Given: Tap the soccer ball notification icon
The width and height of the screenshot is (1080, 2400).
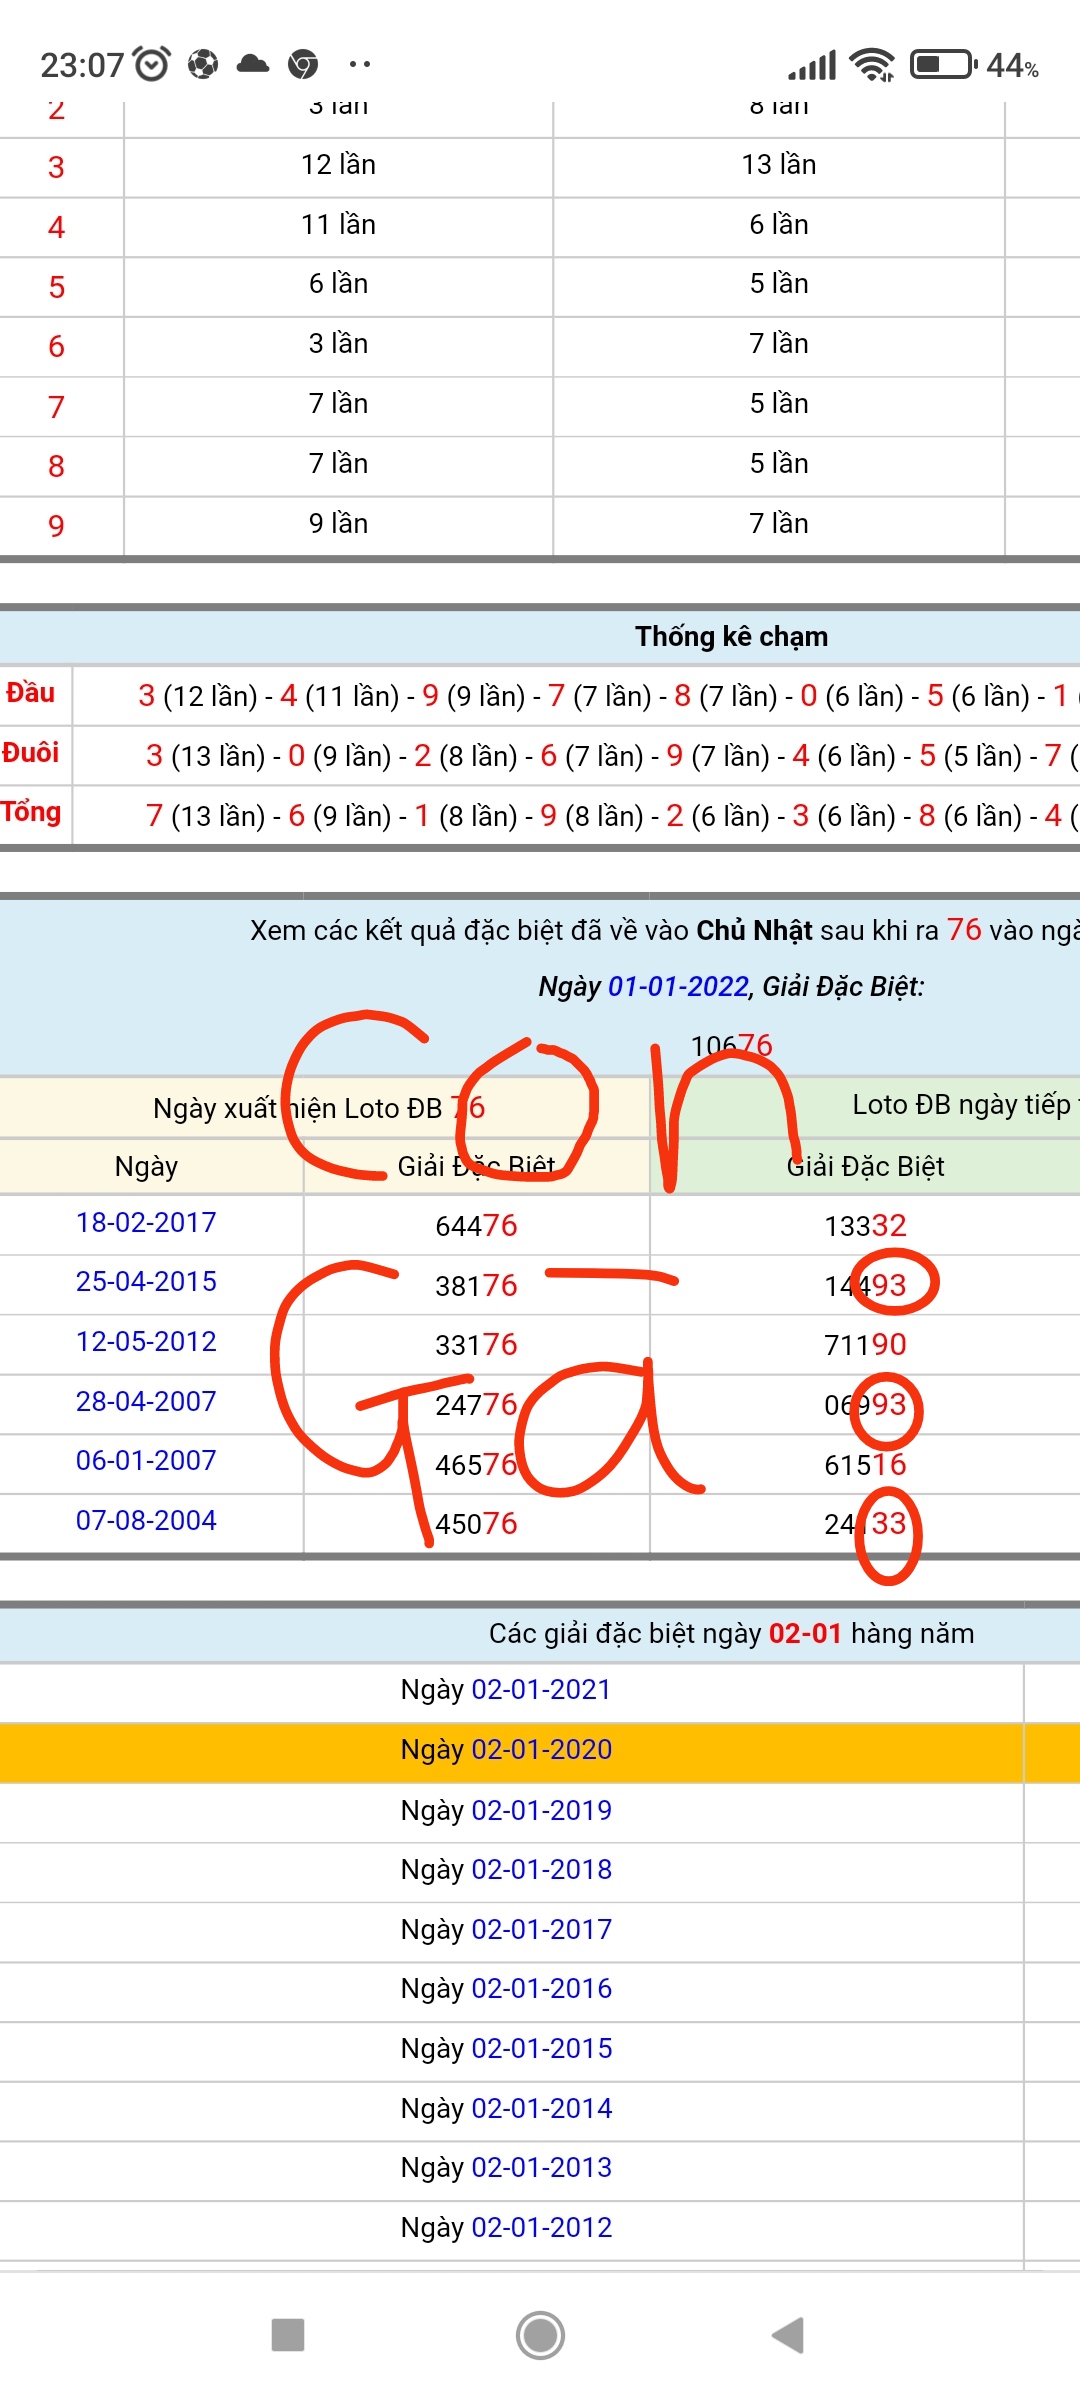Looking at the screenshot, I should coord(203,65).
